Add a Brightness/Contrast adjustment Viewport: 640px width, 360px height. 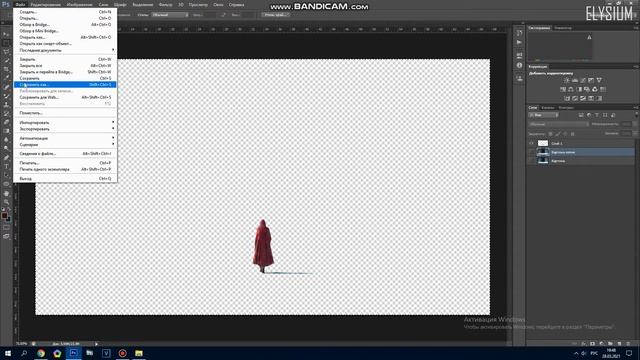(x=567, y=80)
